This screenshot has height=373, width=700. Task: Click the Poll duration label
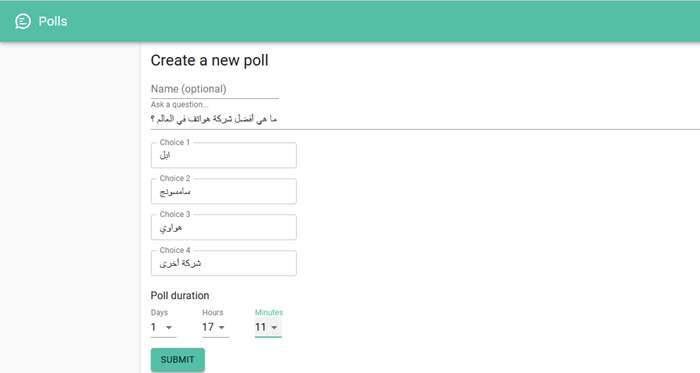pyautogui.click(x=180, y=295)
